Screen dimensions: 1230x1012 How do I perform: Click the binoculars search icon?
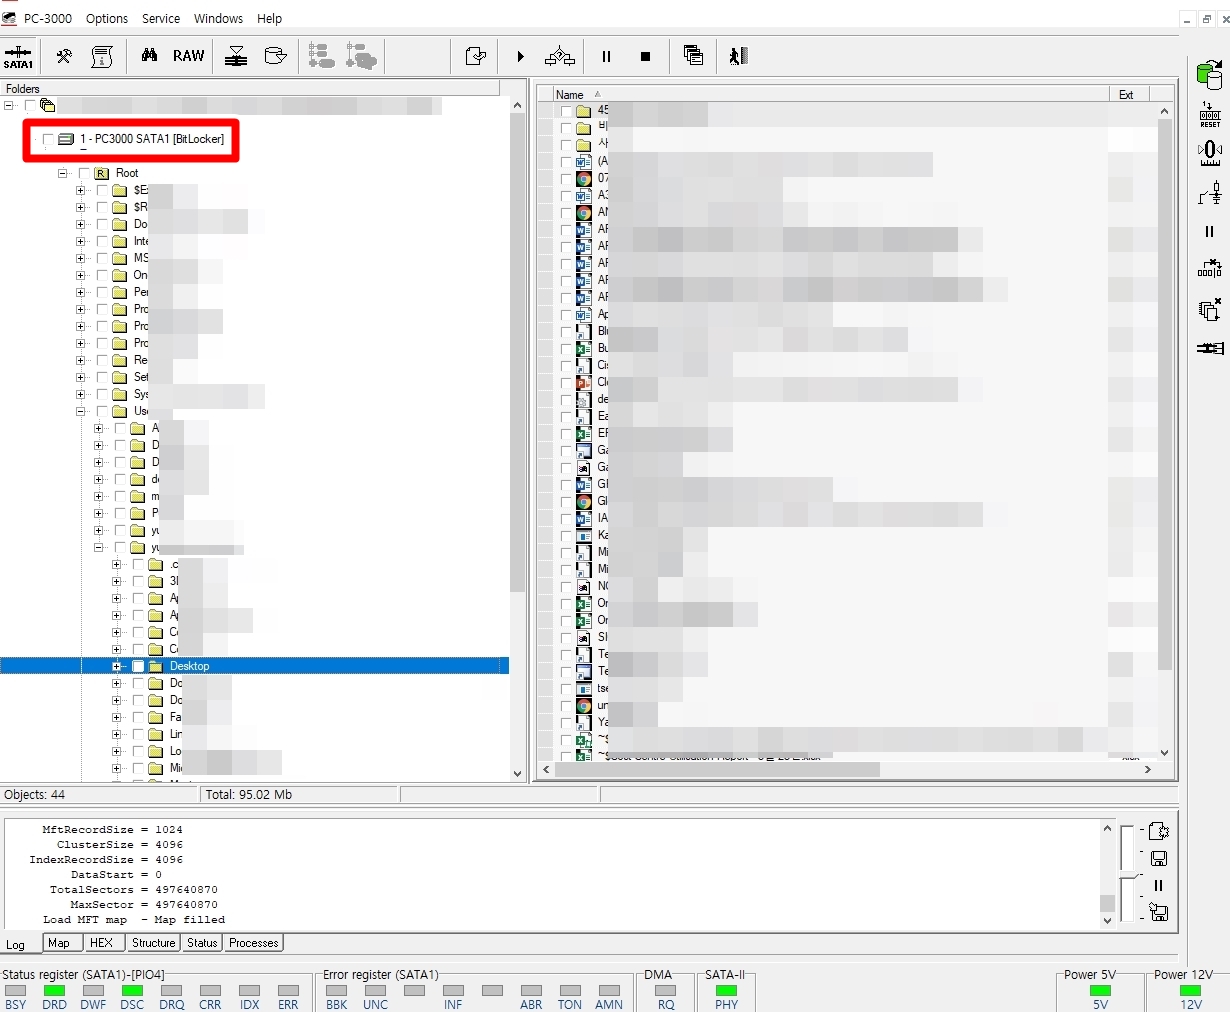point(149,56)
